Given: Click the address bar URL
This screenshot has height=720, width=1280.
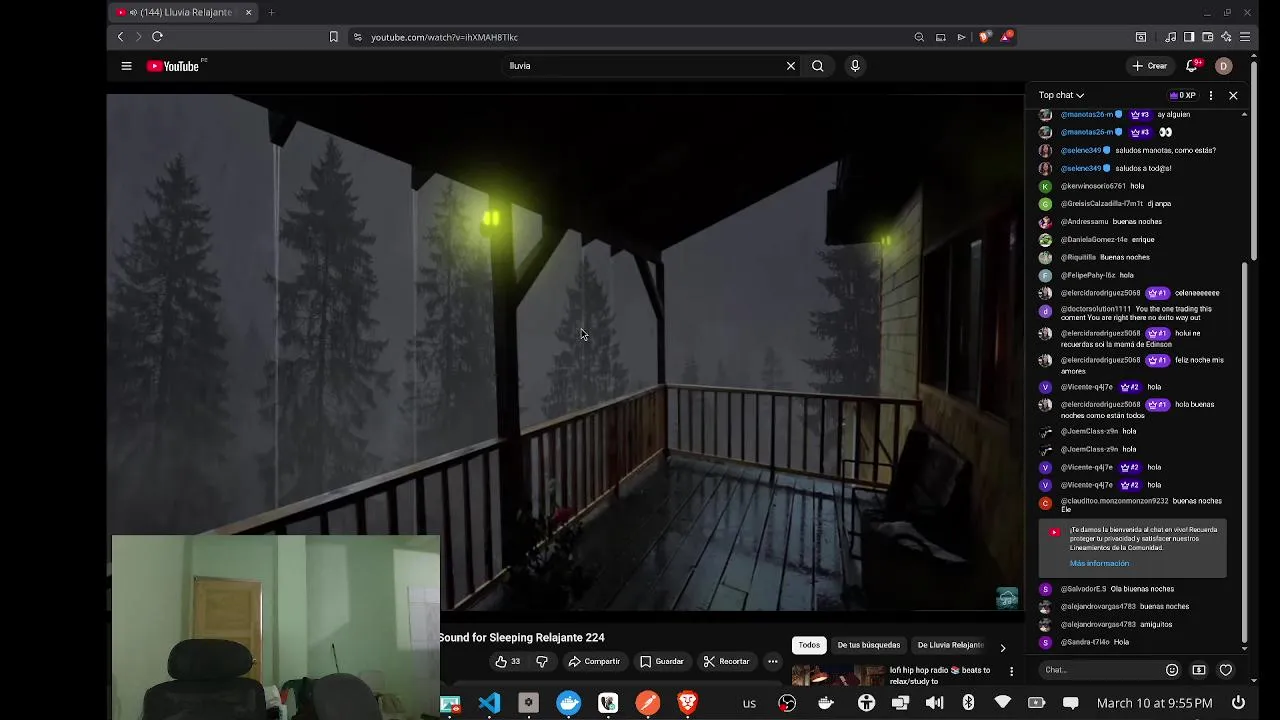Looking at the screenshot, I should [444, 37].
